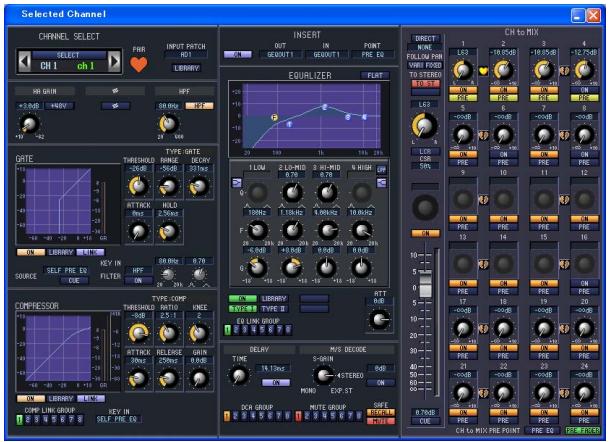Select high shelving icon beside 4 HIGH
The width and height of the screenshot is (609, 442).
[381, 182]
